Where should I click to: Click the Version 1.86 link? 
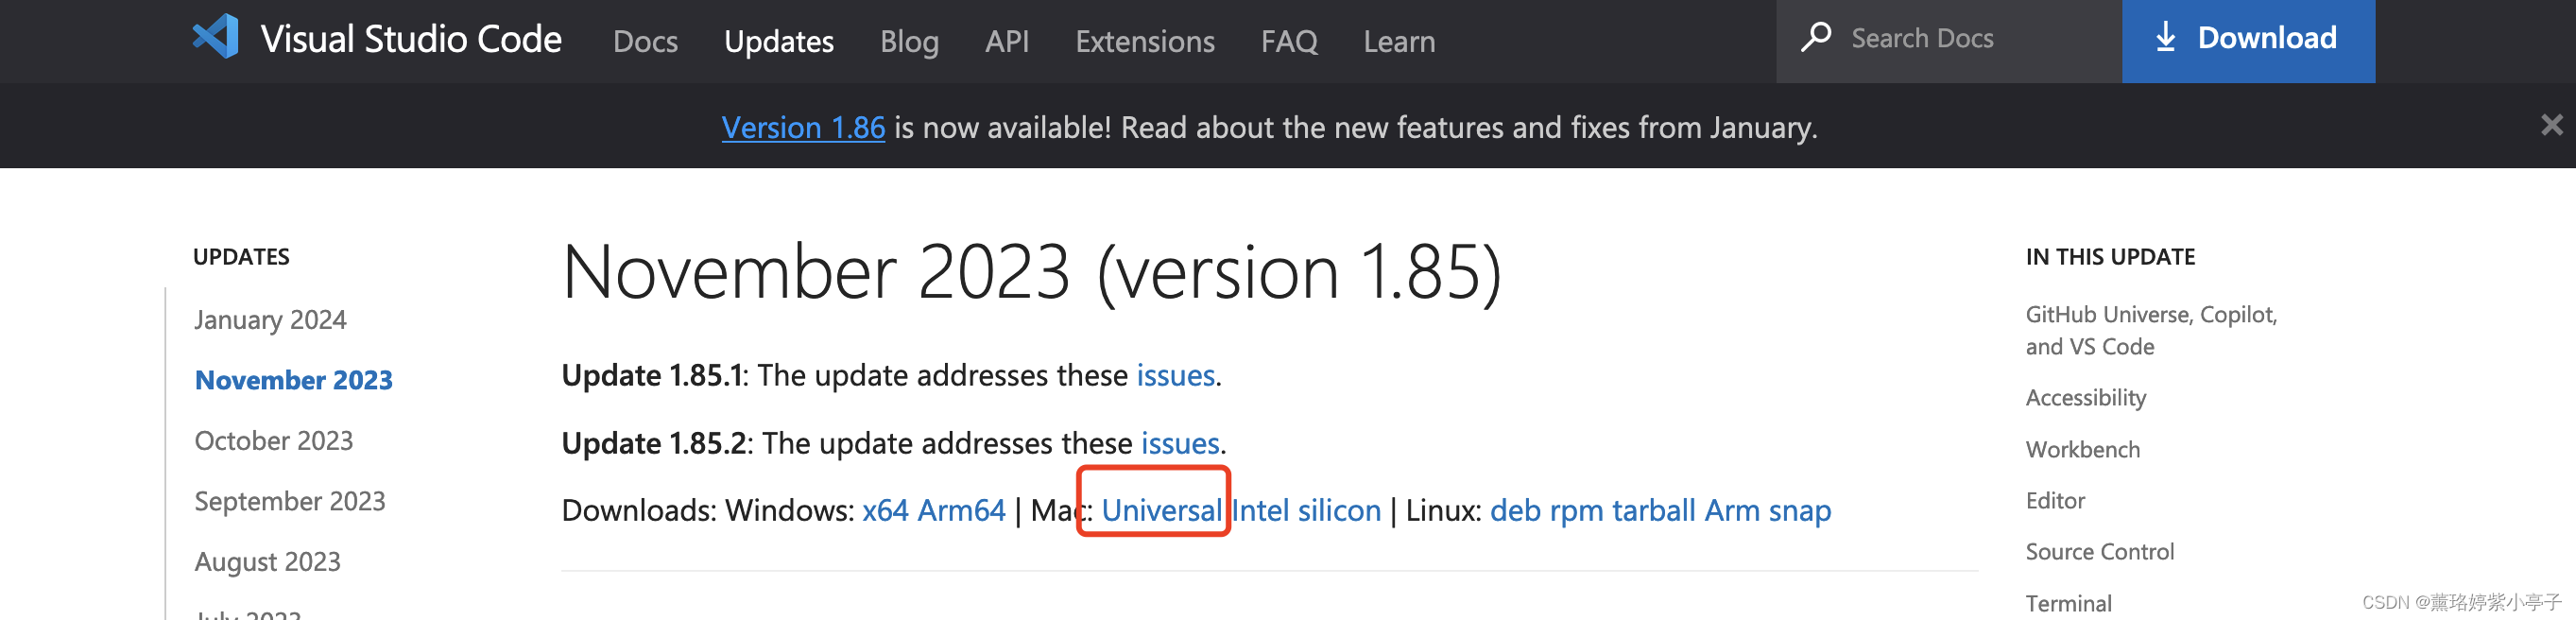coord(803,127)
